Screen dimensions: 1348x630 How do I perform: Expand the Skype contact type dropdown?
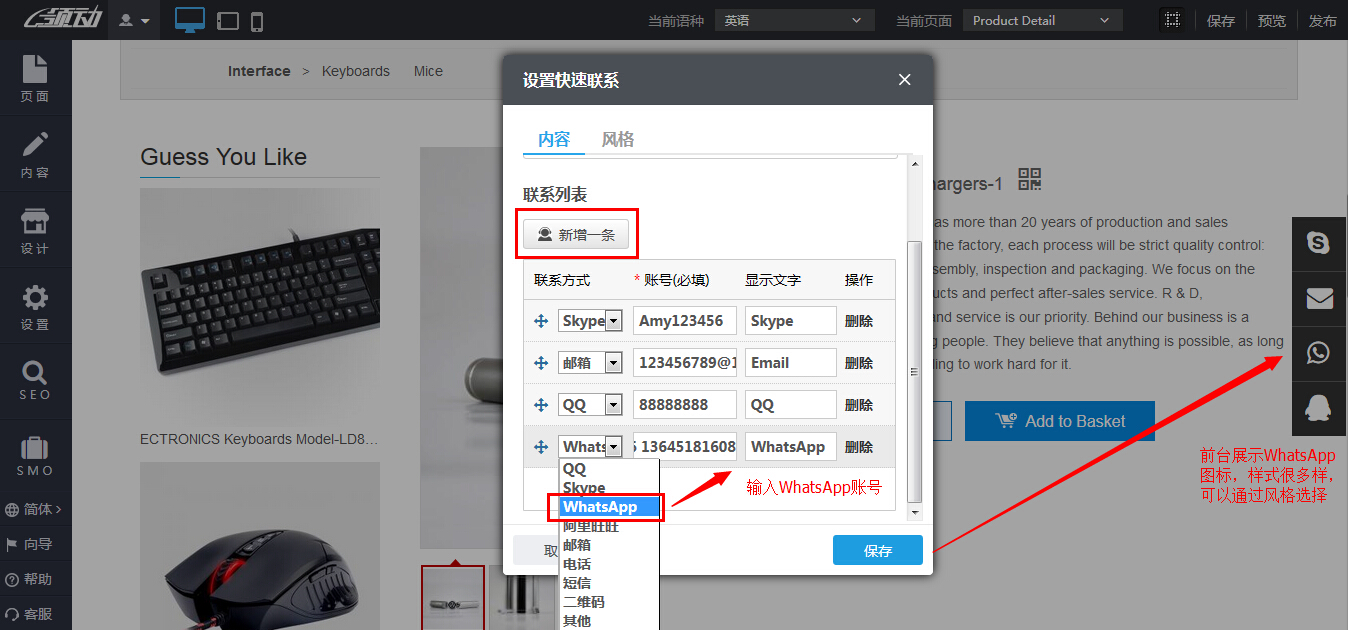613,321
